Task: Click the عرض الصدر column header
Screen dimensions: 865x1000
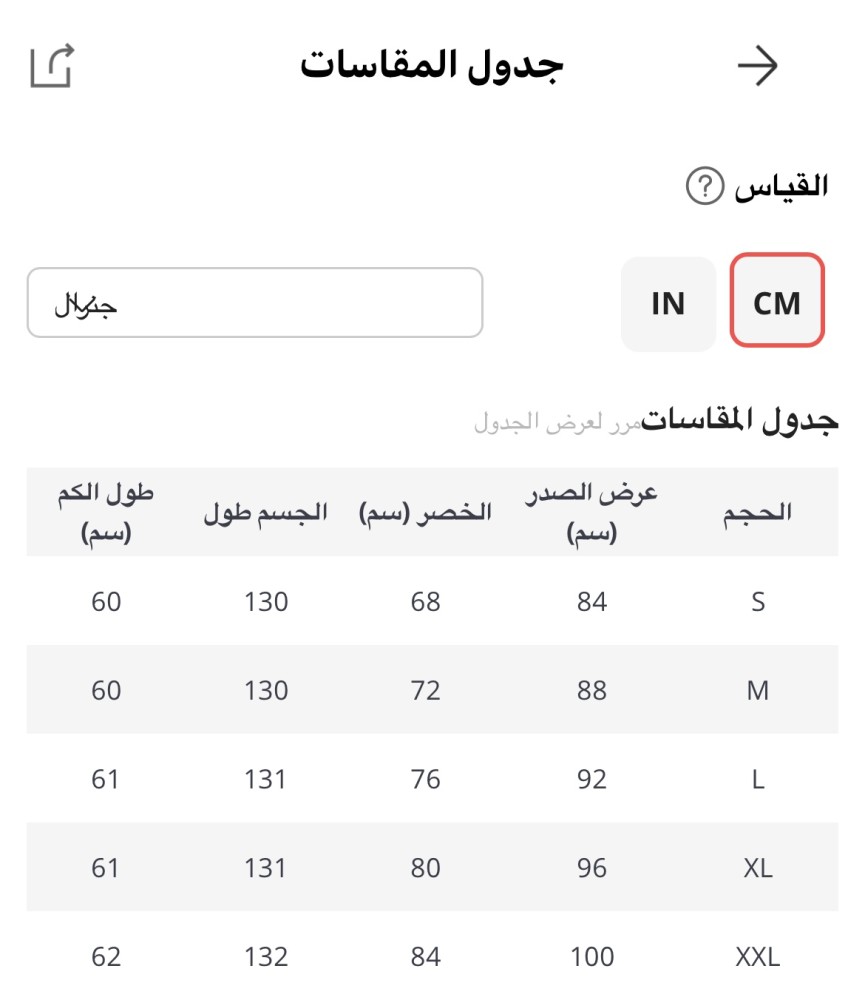Action: pyautogui.click(x=592, y=513)
